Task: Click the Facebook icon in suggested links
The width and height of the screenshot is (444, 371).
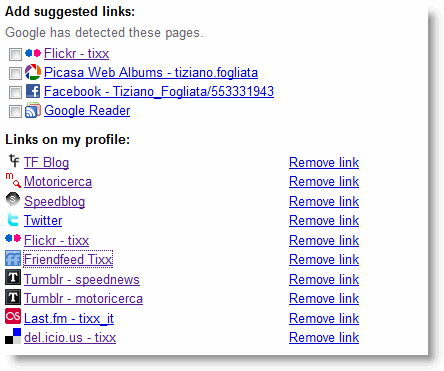Action: pos(33,91)
